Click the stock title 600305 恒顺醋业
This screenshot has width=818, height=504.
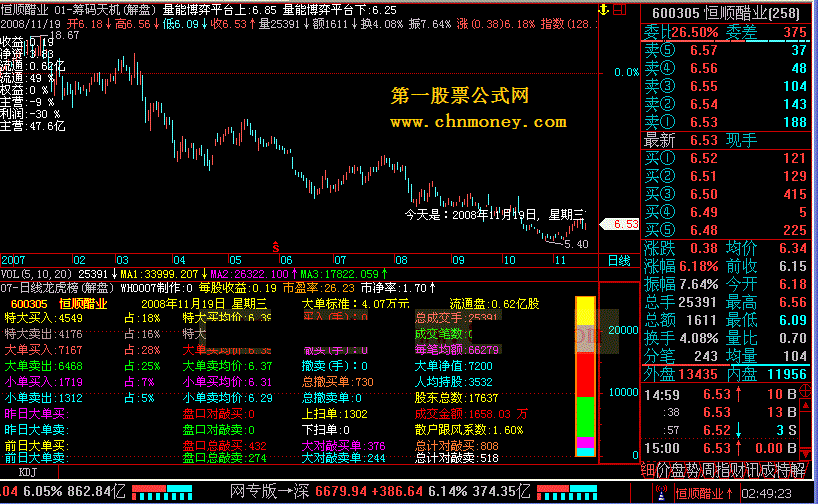coord(725,13)
